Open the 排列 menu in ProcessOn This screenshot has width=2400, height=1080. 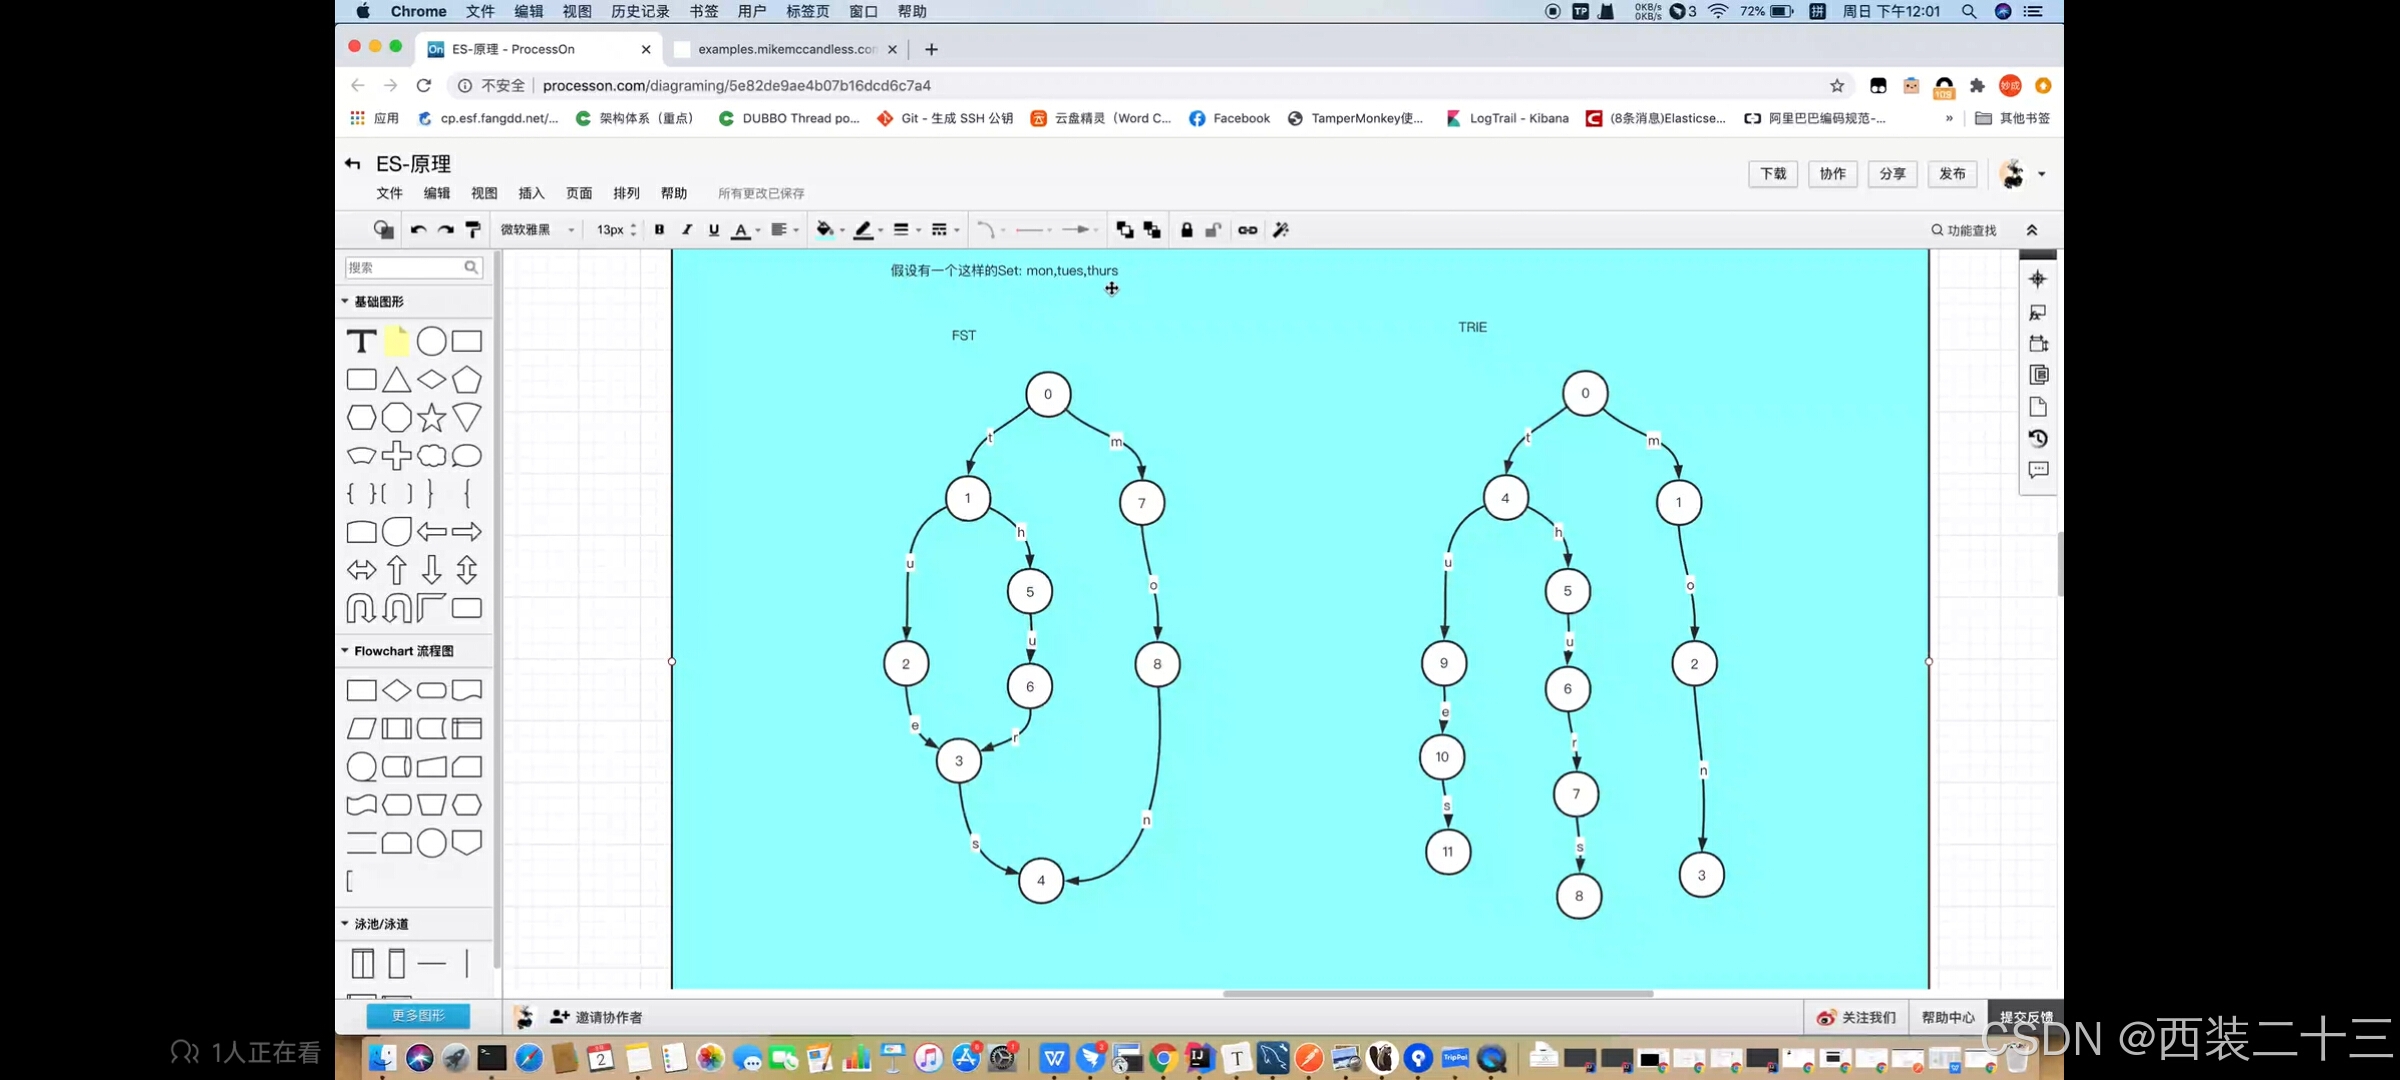(x=626, y=193)
